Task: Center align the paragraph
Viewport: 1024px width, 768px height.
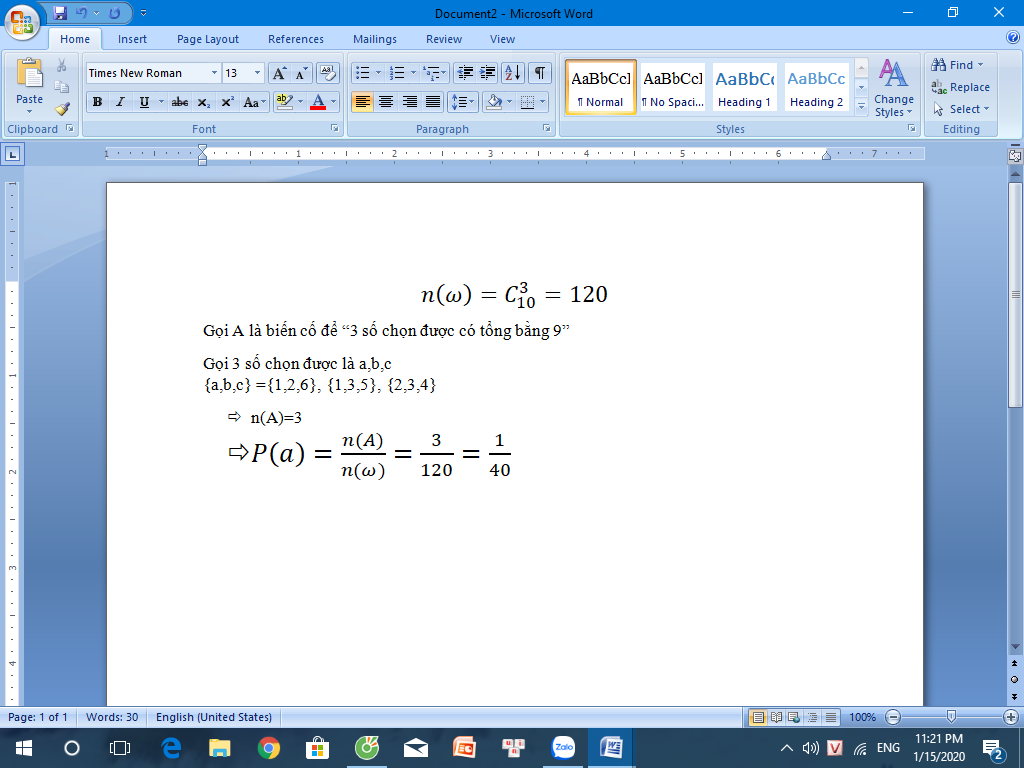Action: [386, 102]
